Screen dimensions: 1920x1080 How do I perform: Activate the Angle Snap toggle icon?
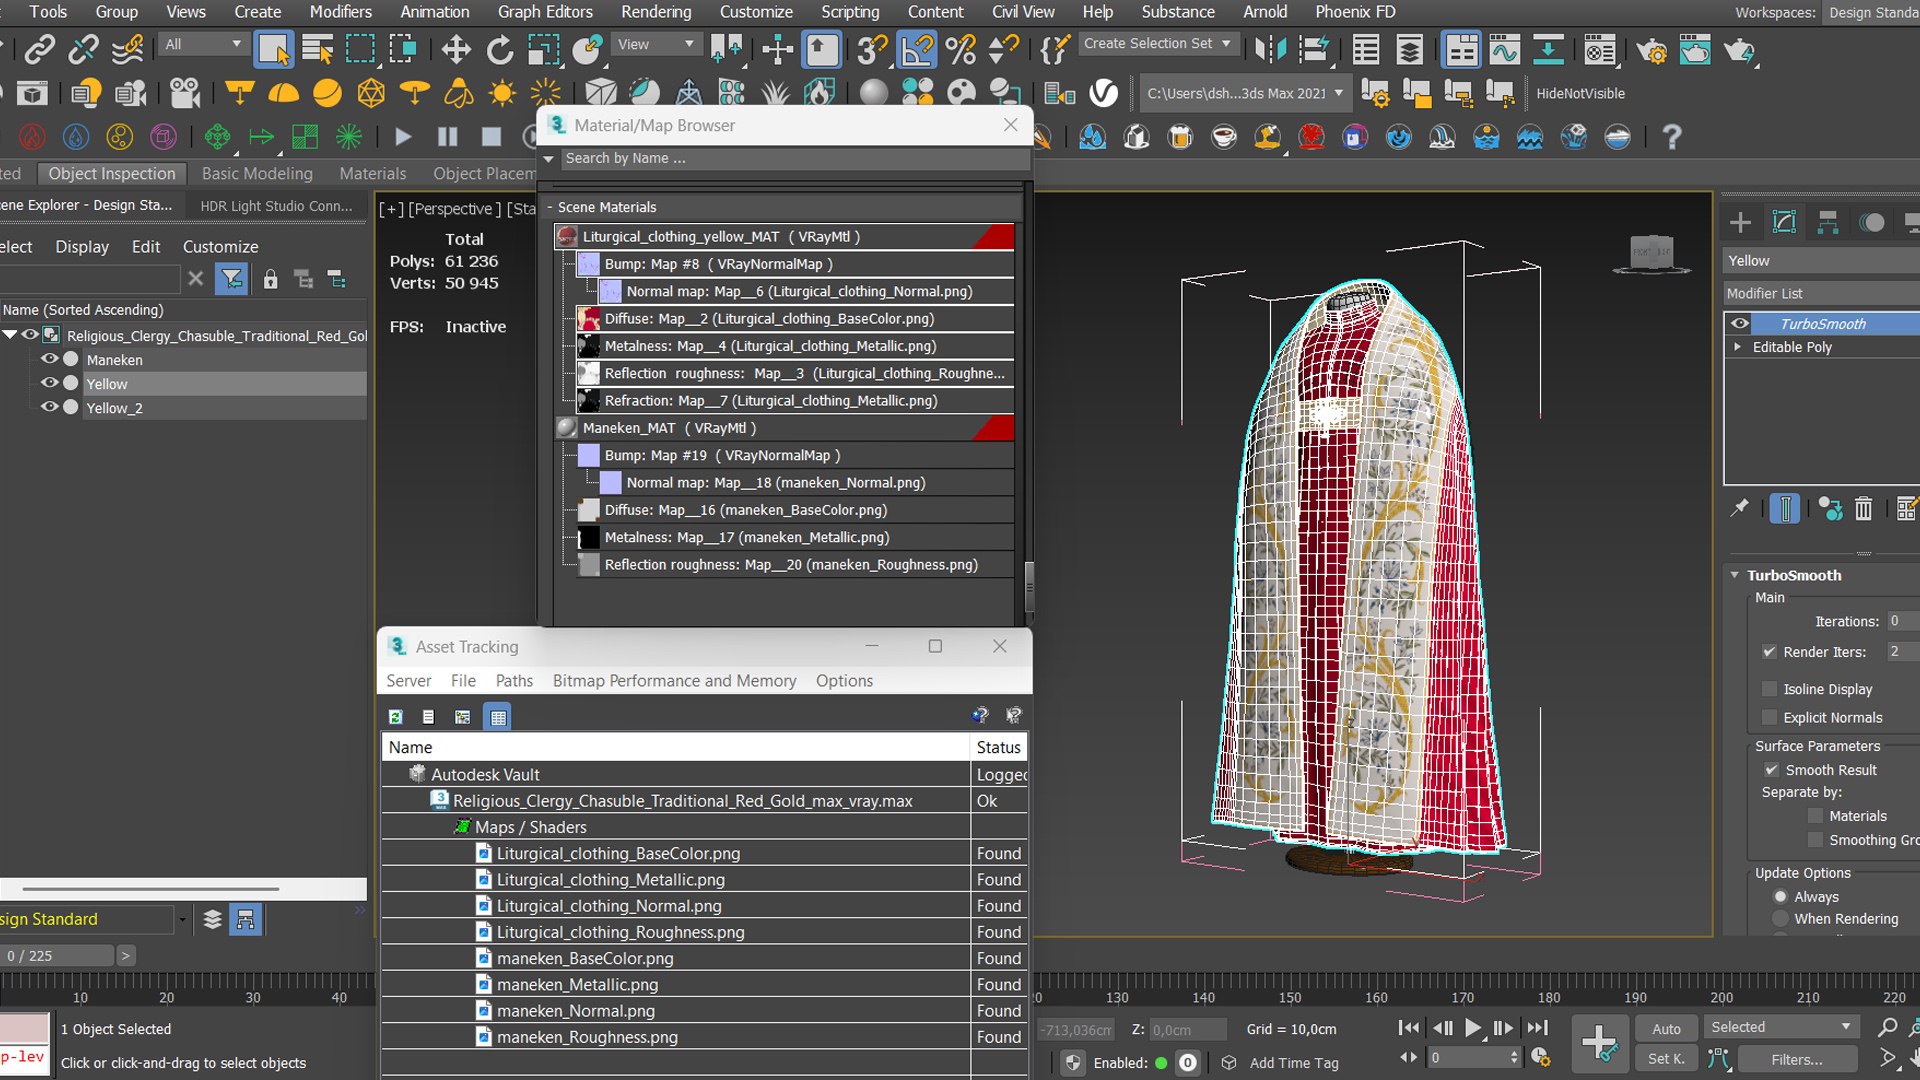pos(916,49)
